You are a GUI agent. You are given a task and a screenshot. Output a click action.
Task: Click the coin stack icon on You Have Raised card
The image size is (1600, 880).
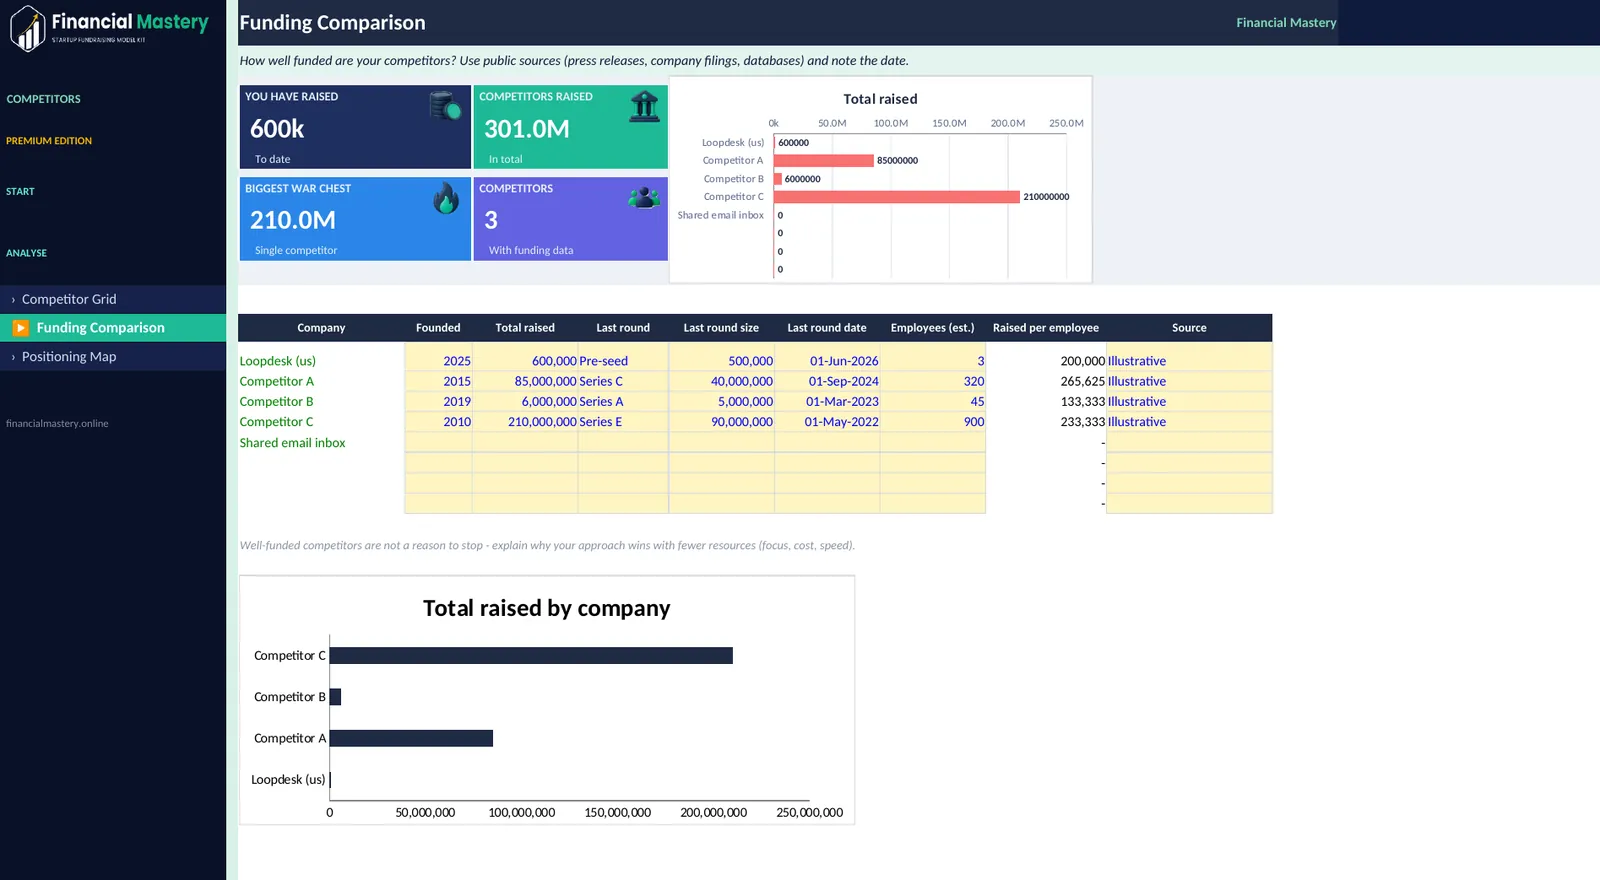pos(445,105)
